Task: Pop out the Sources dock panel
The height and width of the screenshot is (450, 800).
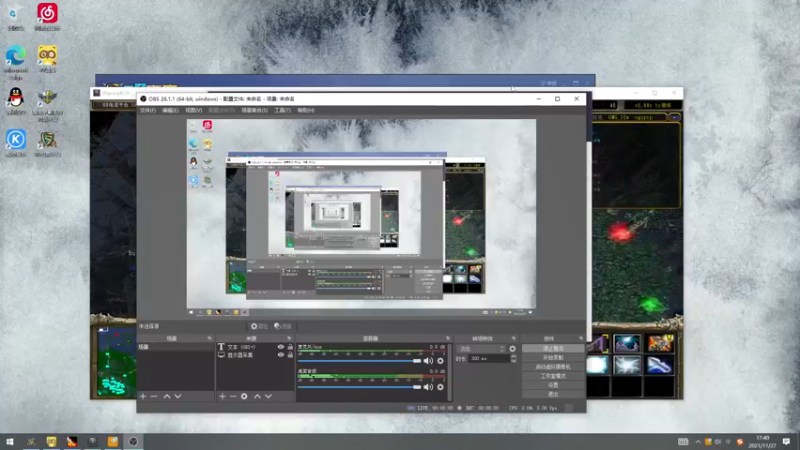Action: 289,338
